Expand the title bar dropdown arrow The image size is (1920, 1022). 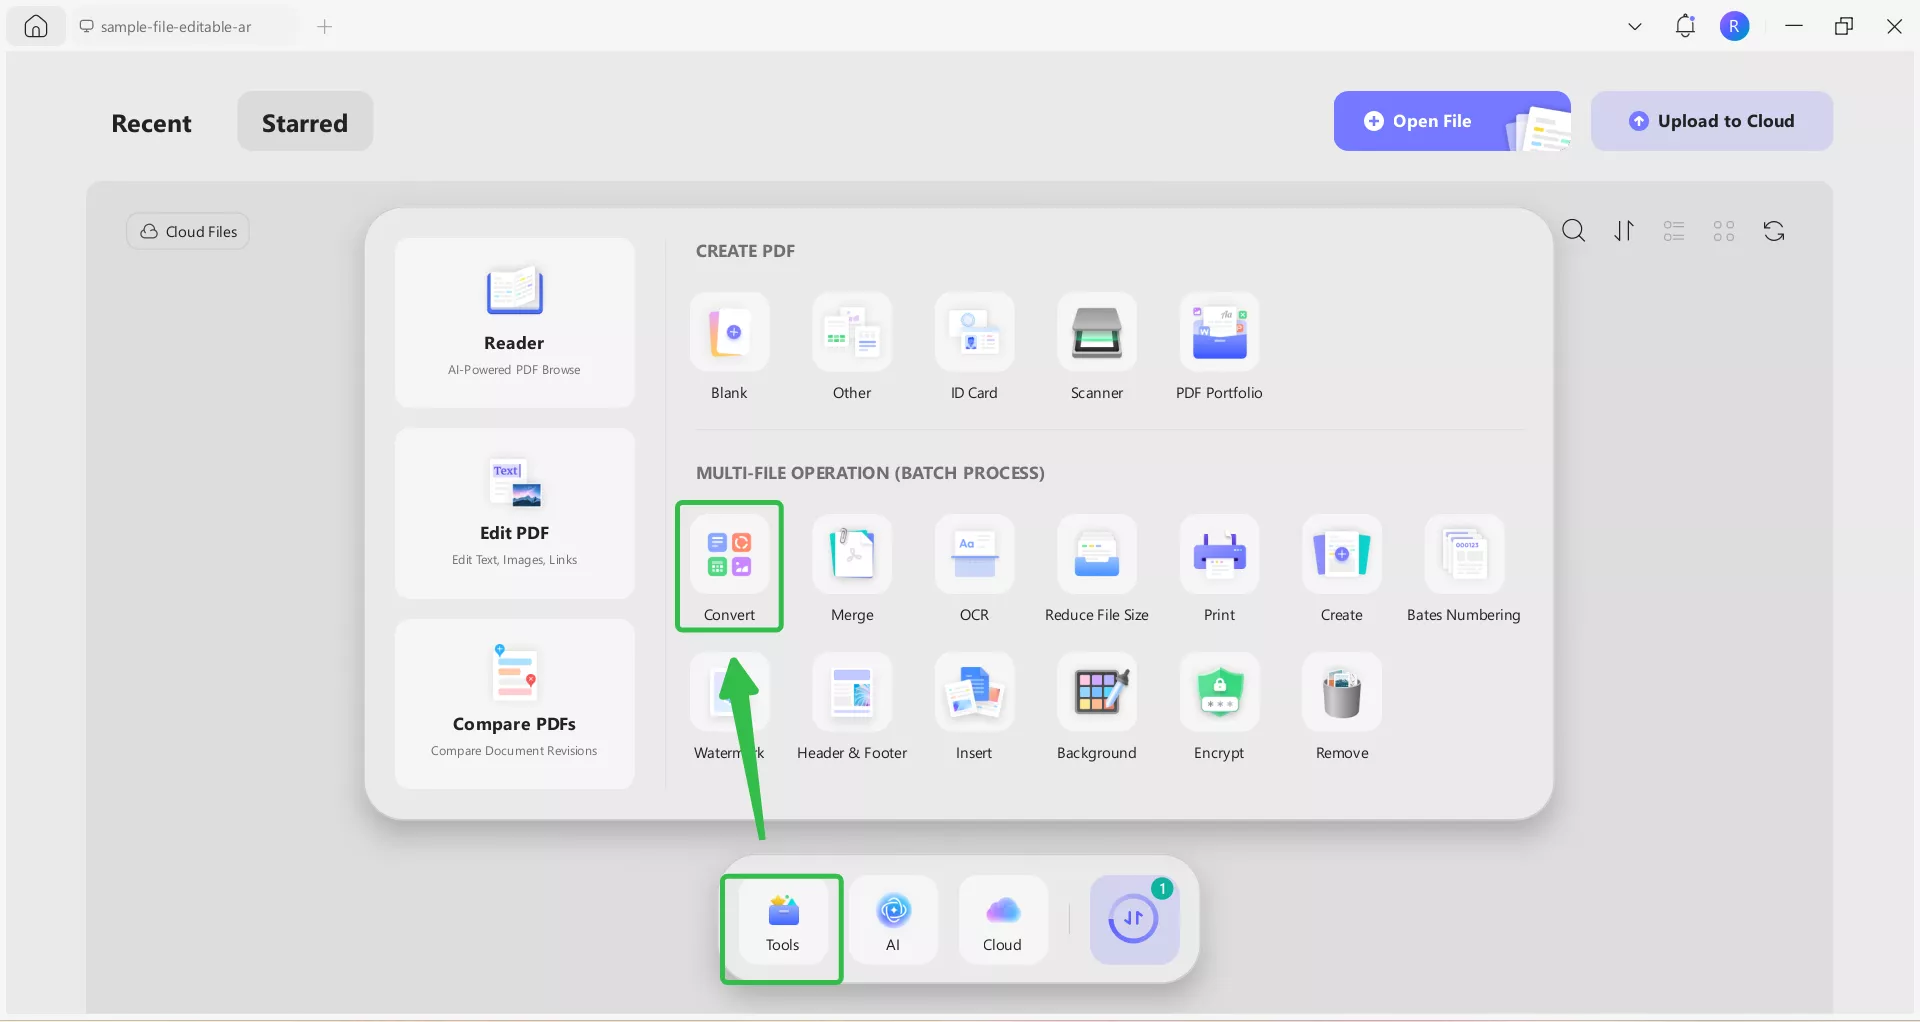tap(1635, 27)
